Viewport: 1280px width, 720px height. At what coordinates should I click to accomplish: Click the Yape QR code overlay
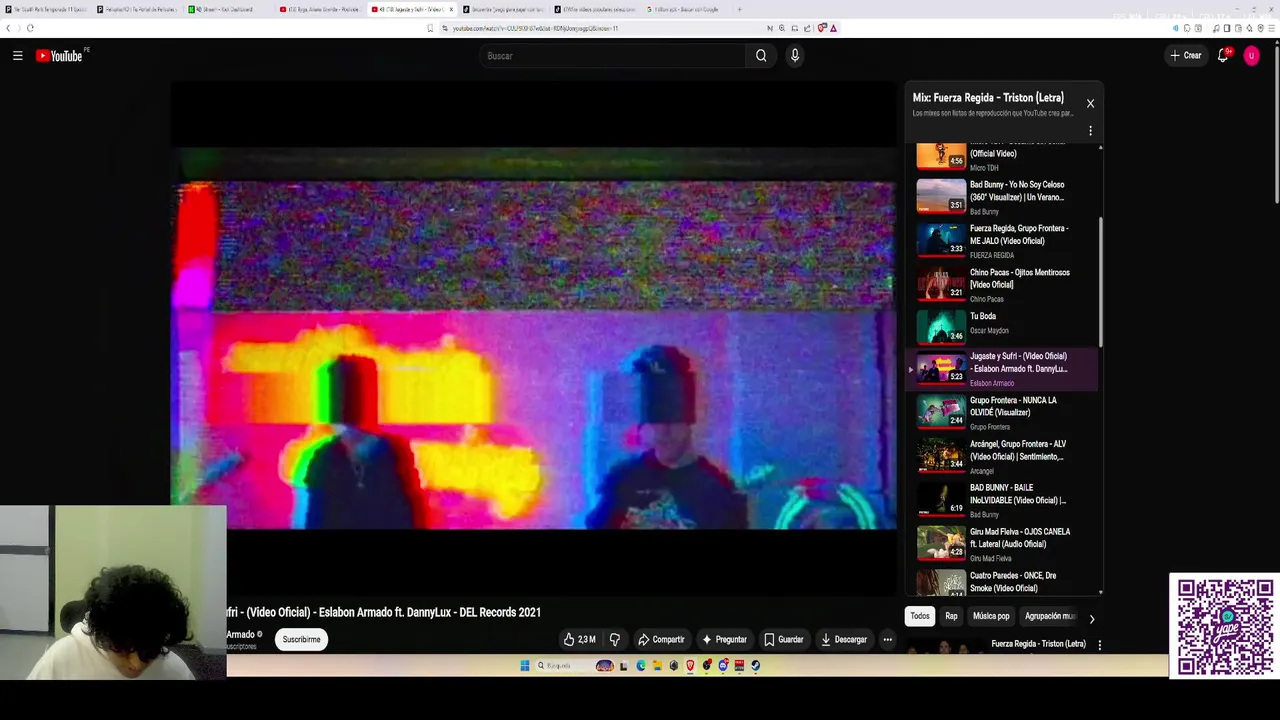tap(1224, 626)
